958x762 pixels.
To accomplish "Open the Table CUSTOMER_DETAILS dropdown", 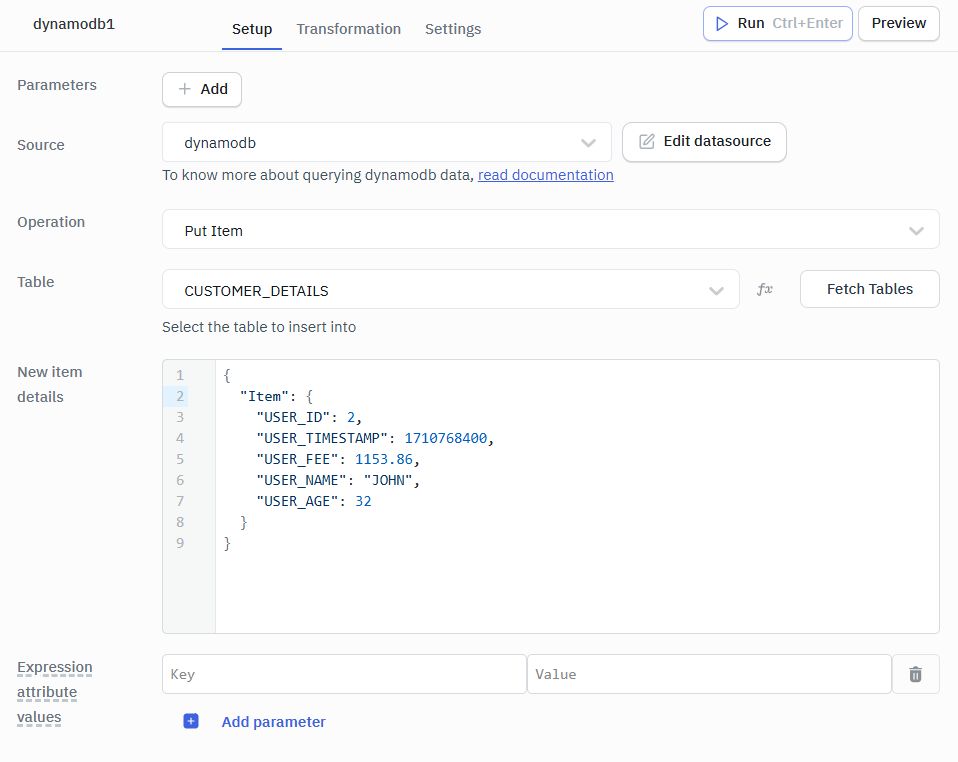I will [x=451, y=289].
